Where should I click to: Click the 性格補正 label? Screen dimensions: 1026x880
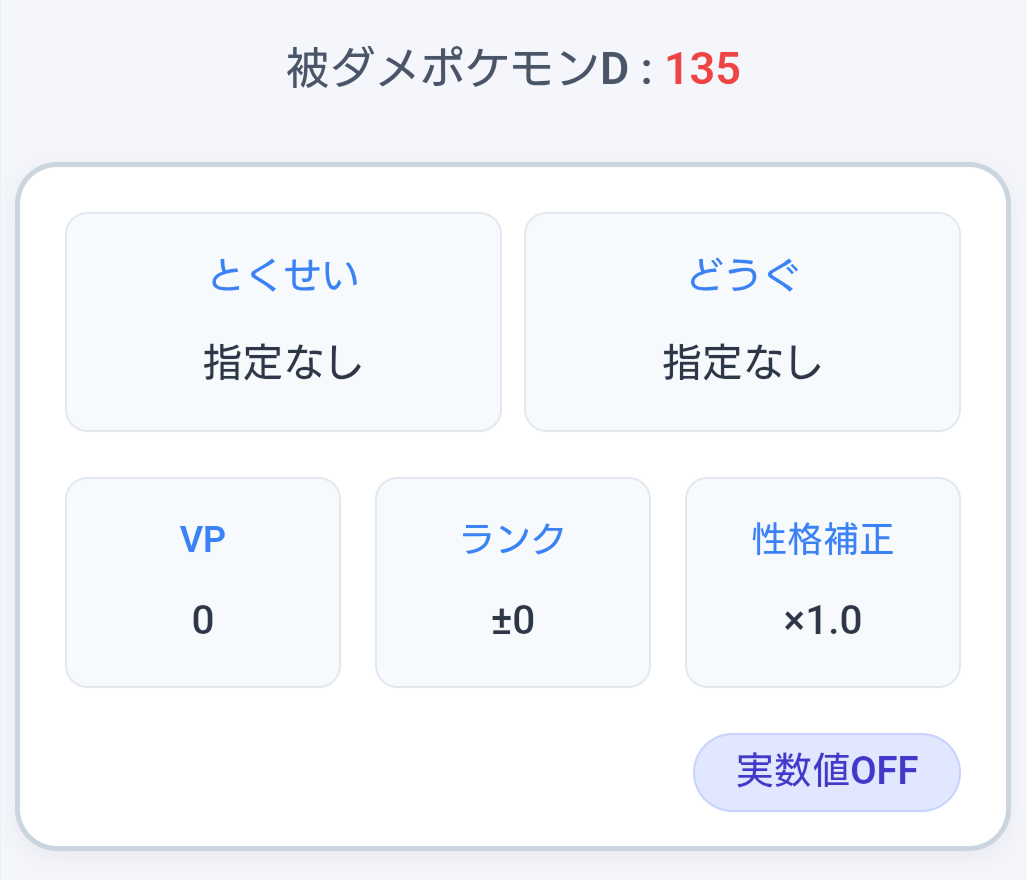point(822,538)
